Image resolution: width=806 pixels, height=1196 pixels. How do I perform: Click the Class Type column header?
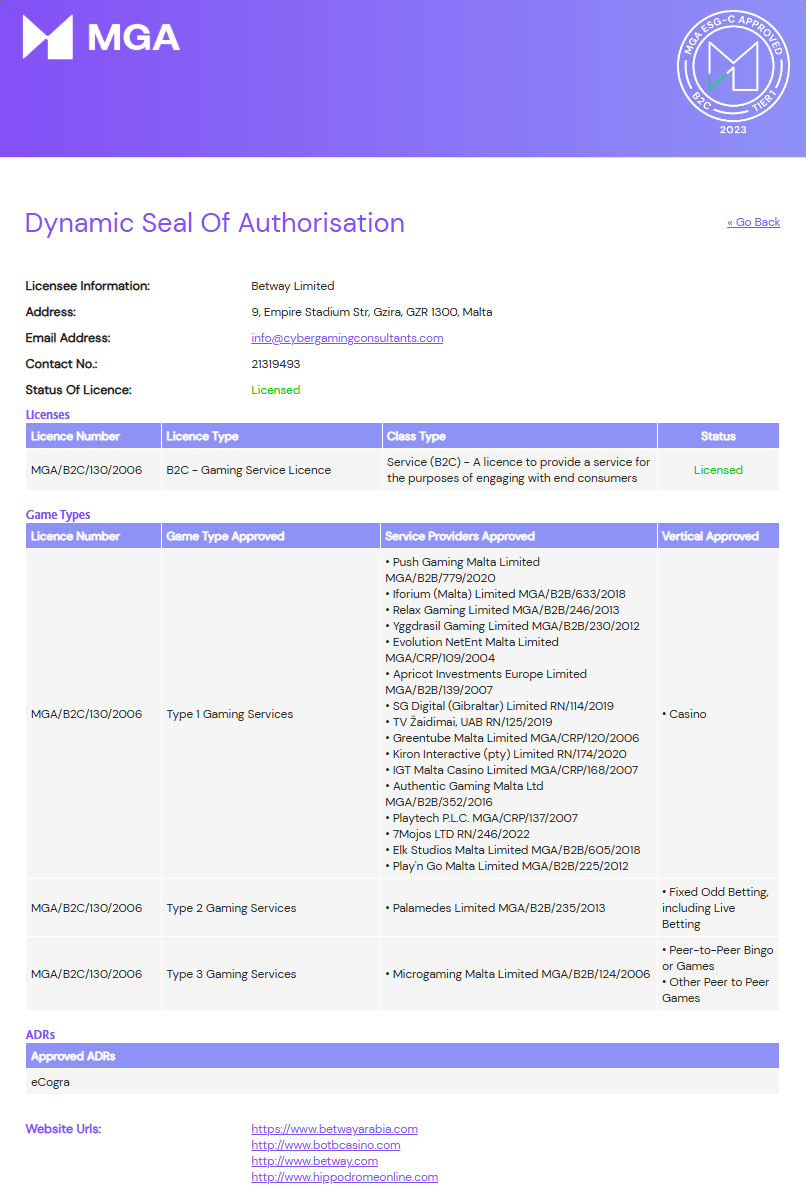point(519,436)
